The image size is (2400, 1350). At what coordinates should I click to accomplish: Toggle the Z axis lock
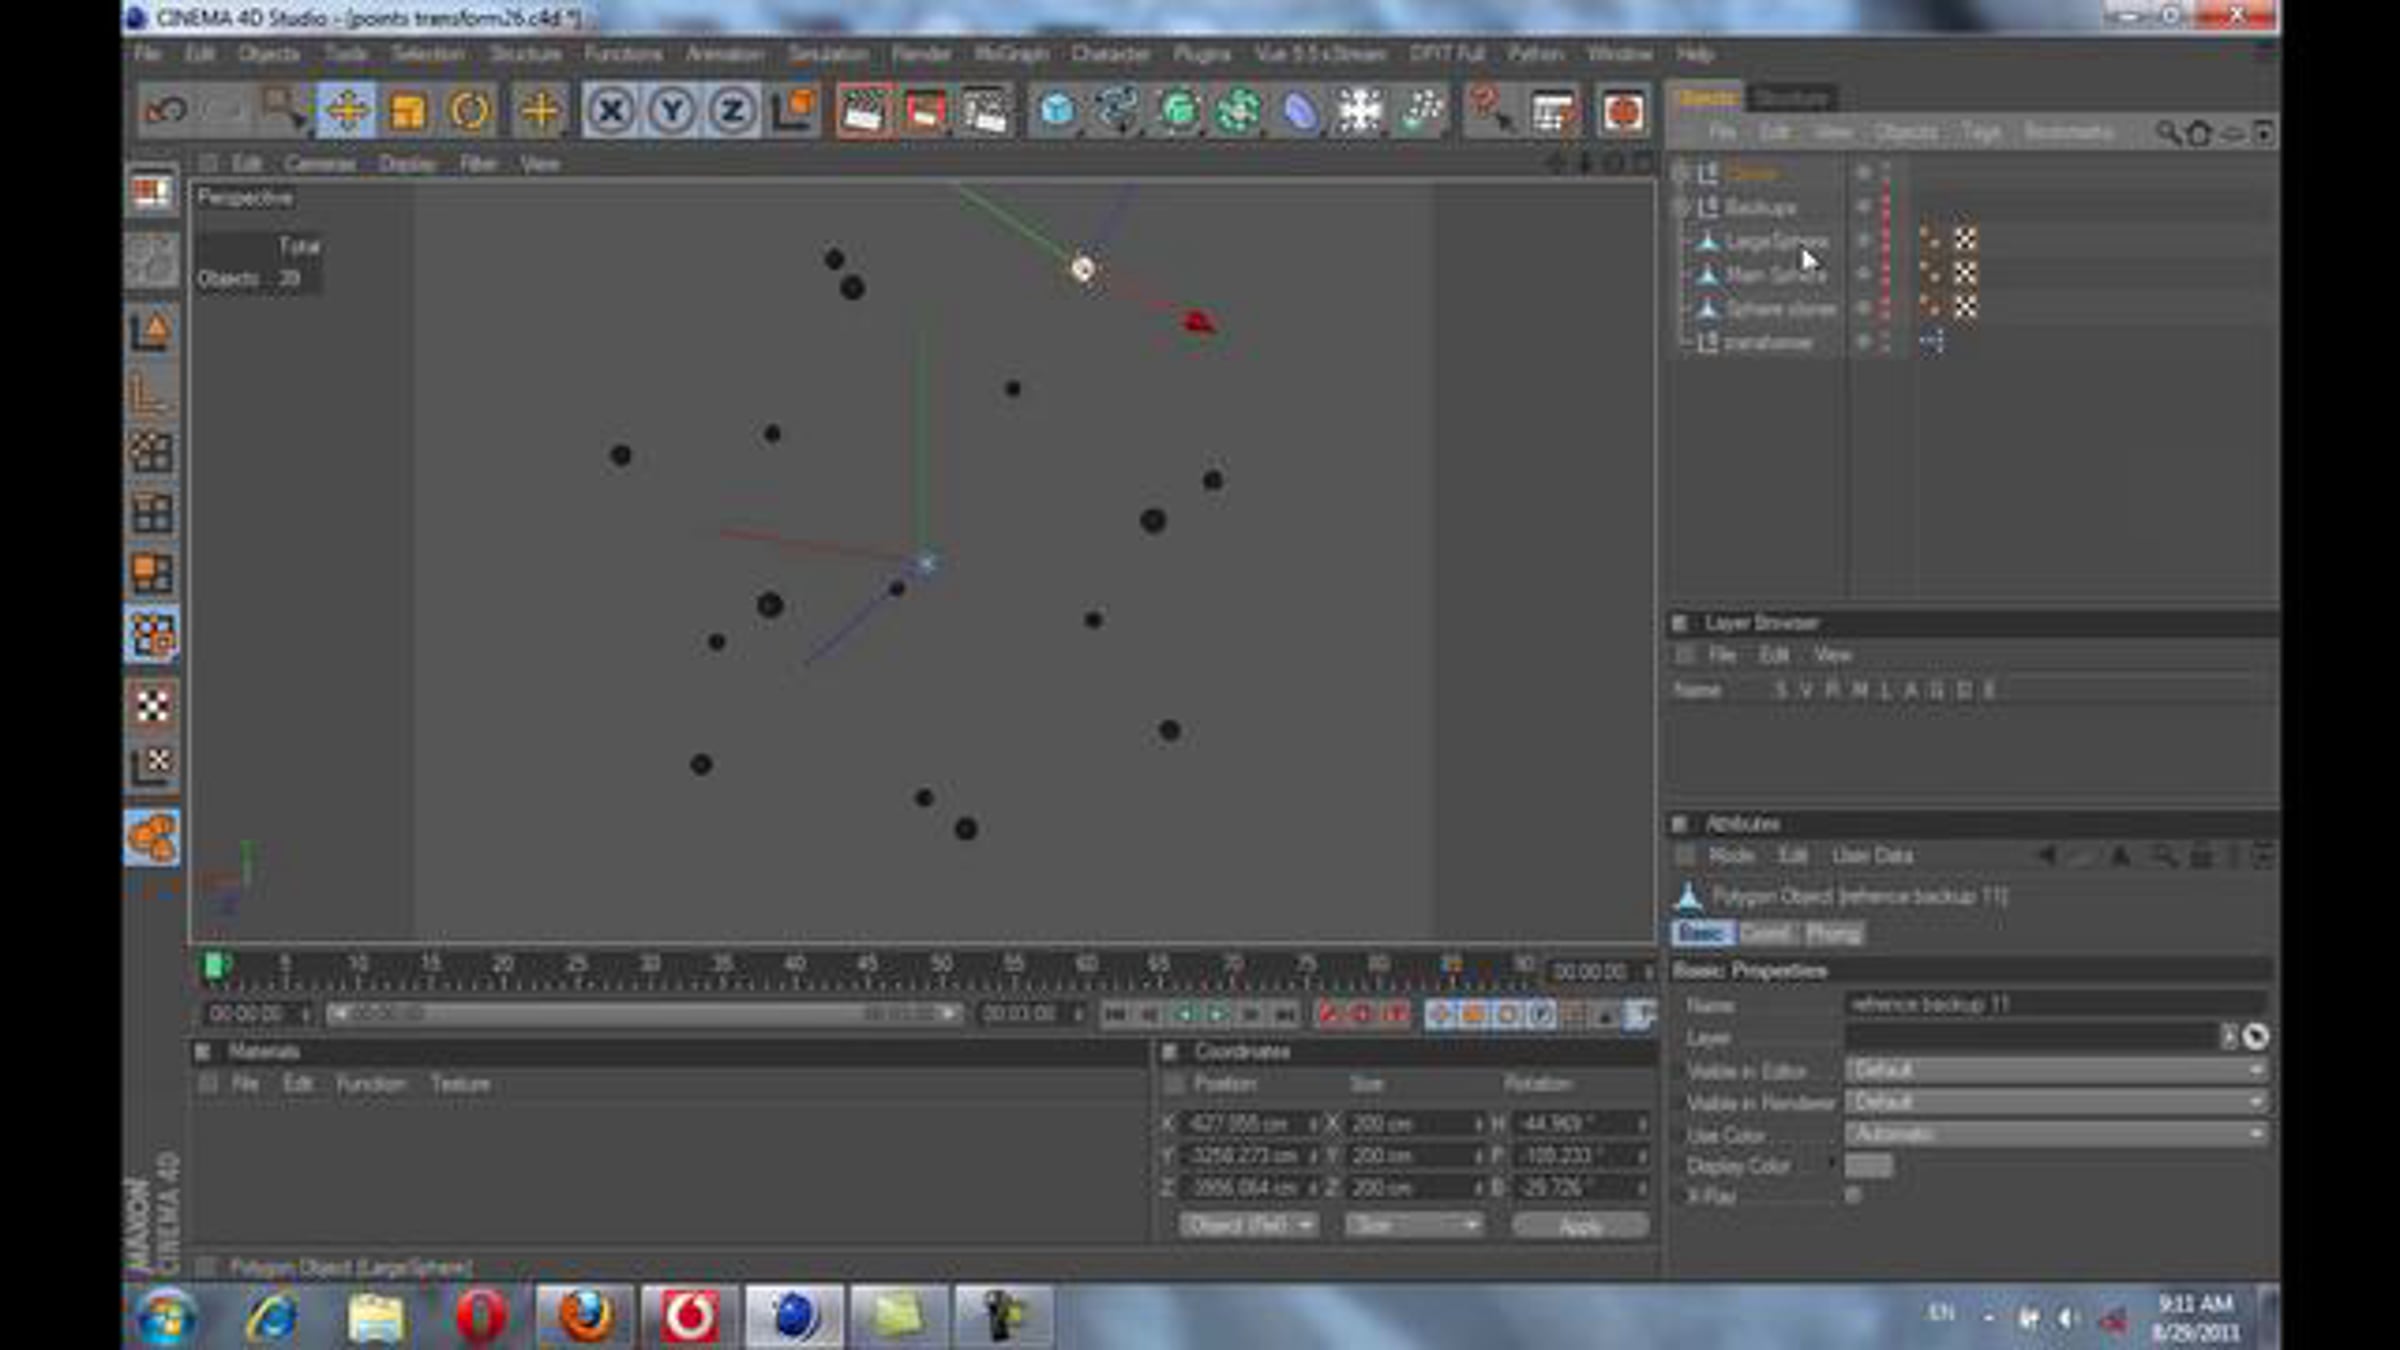tap(732, 110)
